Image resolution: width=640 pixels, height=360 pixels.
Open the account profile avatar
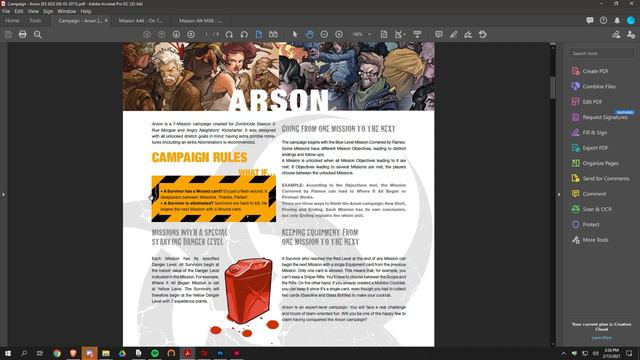click(631, 20)
